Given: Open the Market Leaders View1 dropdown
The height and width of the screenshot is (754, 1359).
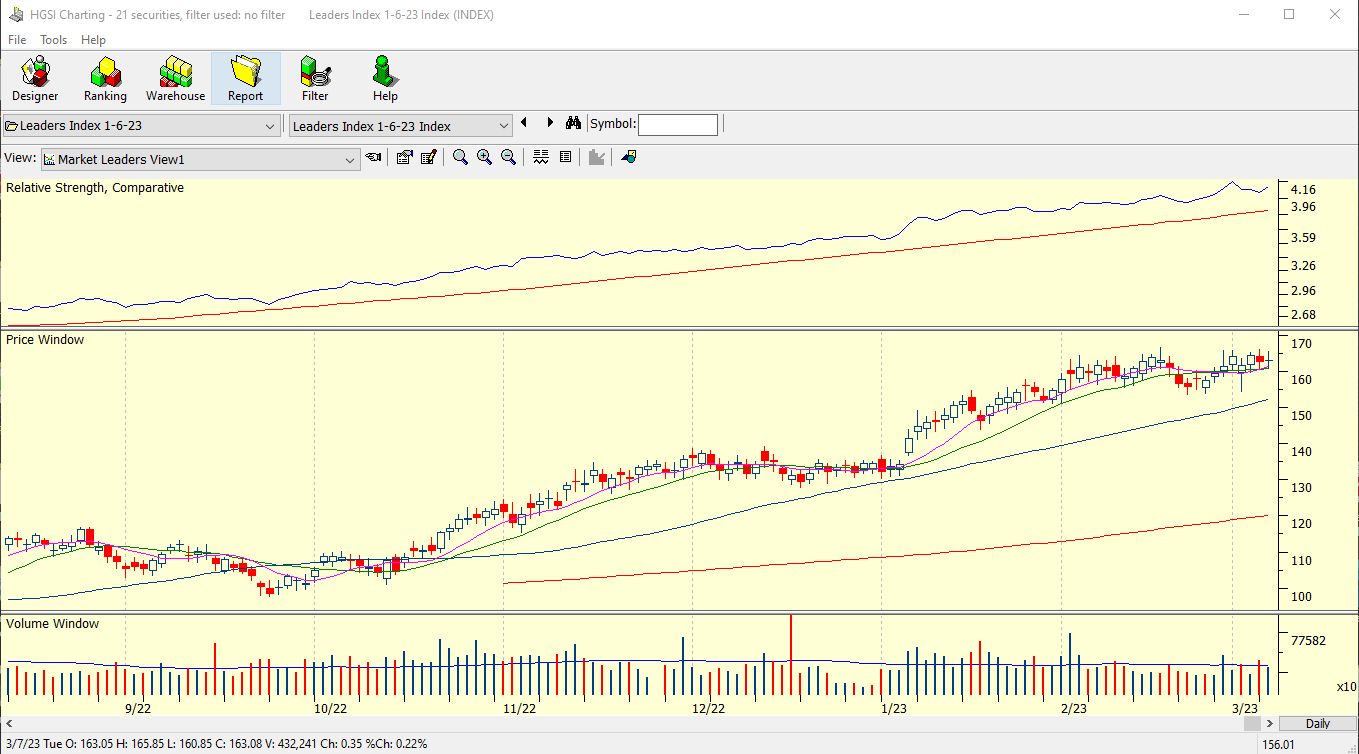Looking at the screenshot, I should pyautogui.click(x=350, y=159).
